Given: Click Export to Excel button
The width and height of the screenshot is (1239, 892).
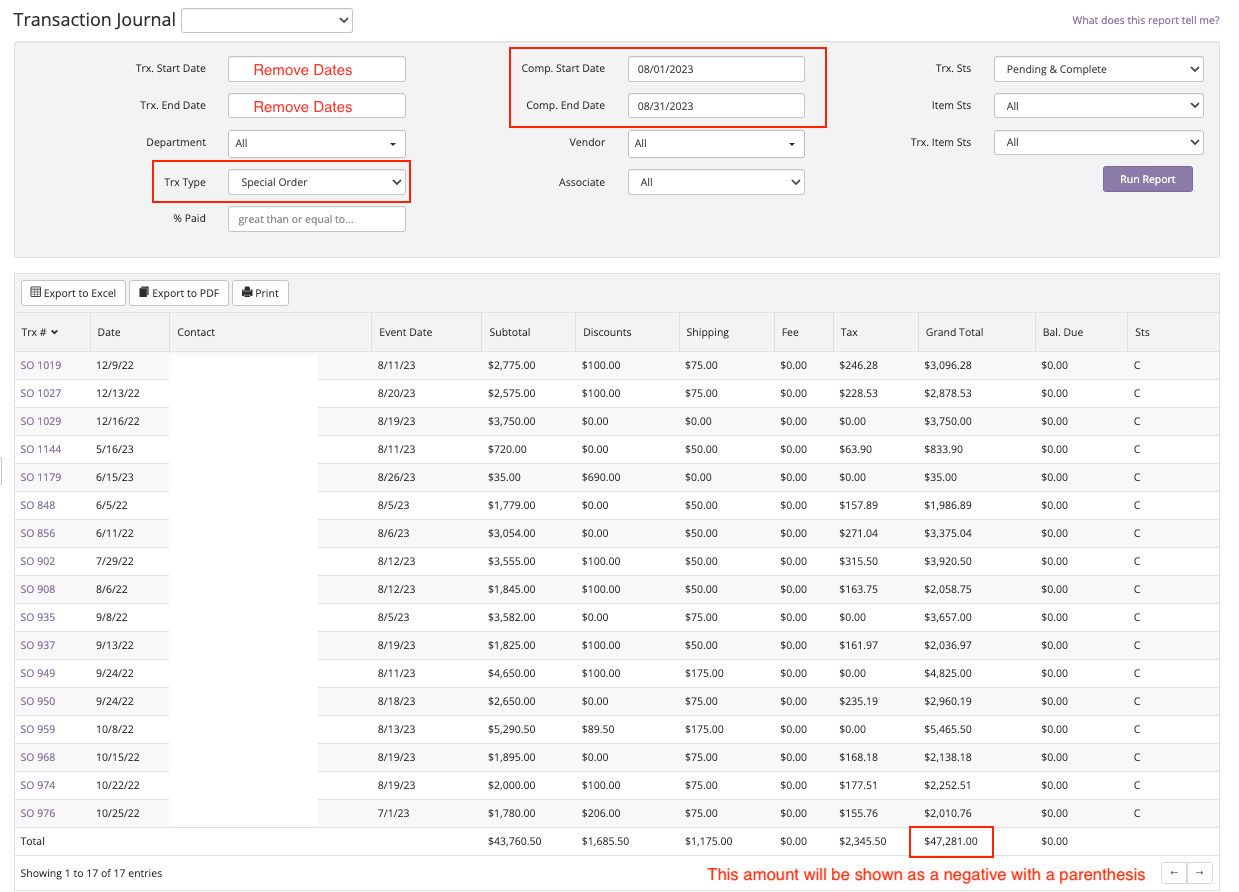Looking at the screenshot, I should 73,293.
